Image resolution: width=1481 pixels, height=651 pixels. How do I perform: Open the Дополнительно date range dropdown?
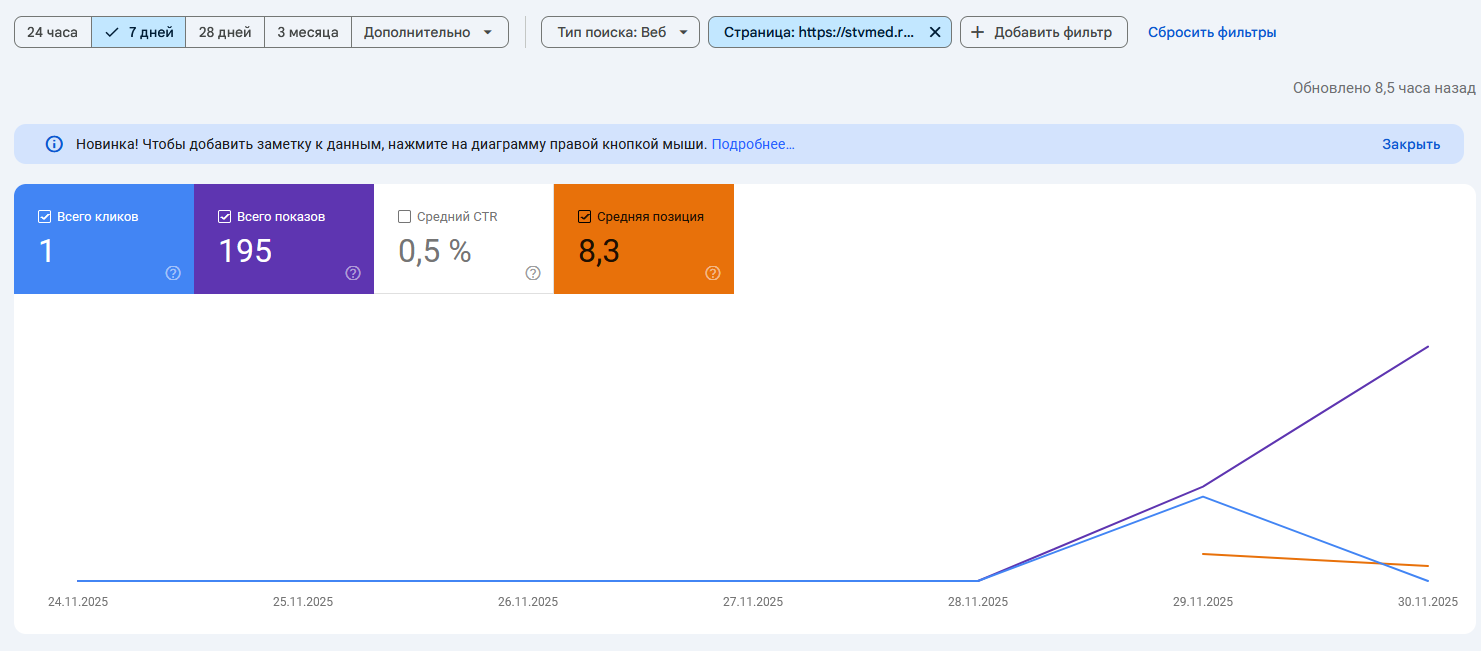click(429, 32)
